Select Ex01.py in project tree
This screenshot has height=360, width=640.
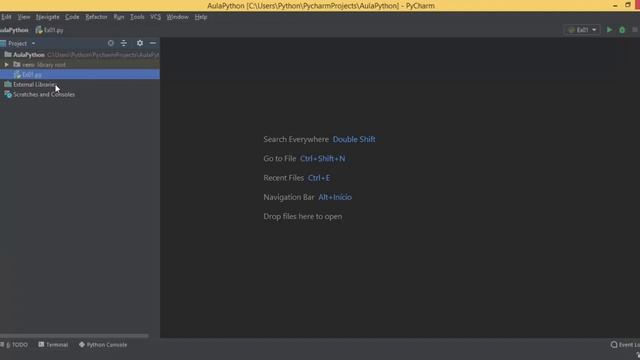click(x=80, y=74)
